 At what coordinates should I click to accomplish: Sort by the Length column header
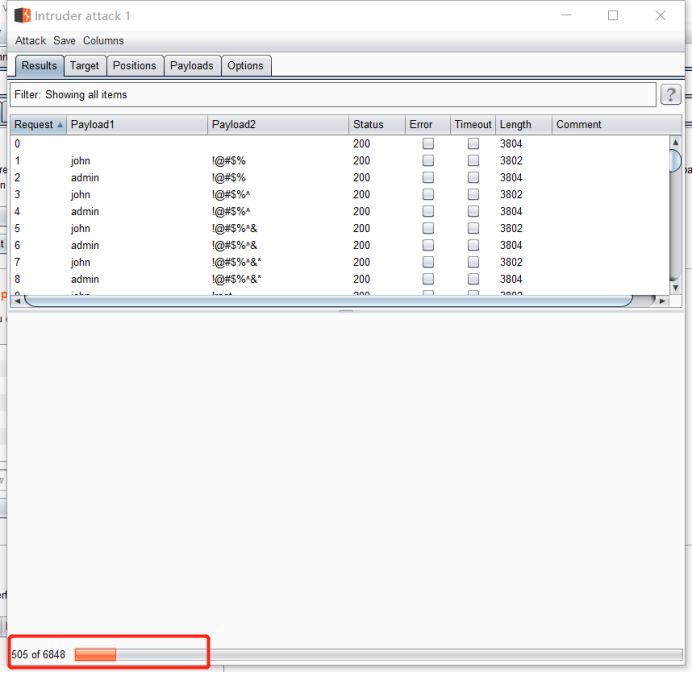click(524, 124)
